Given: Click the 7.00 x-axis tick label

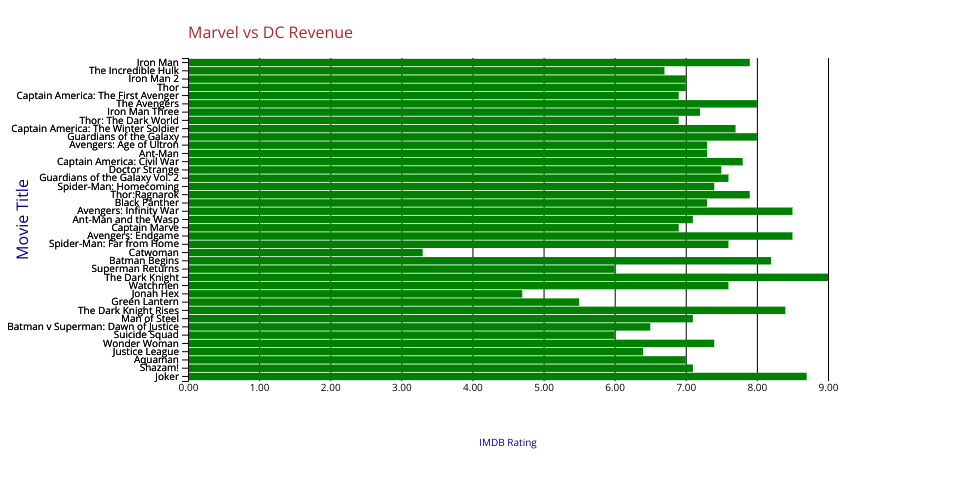Looking at the screenshot, I should point(686,388).
